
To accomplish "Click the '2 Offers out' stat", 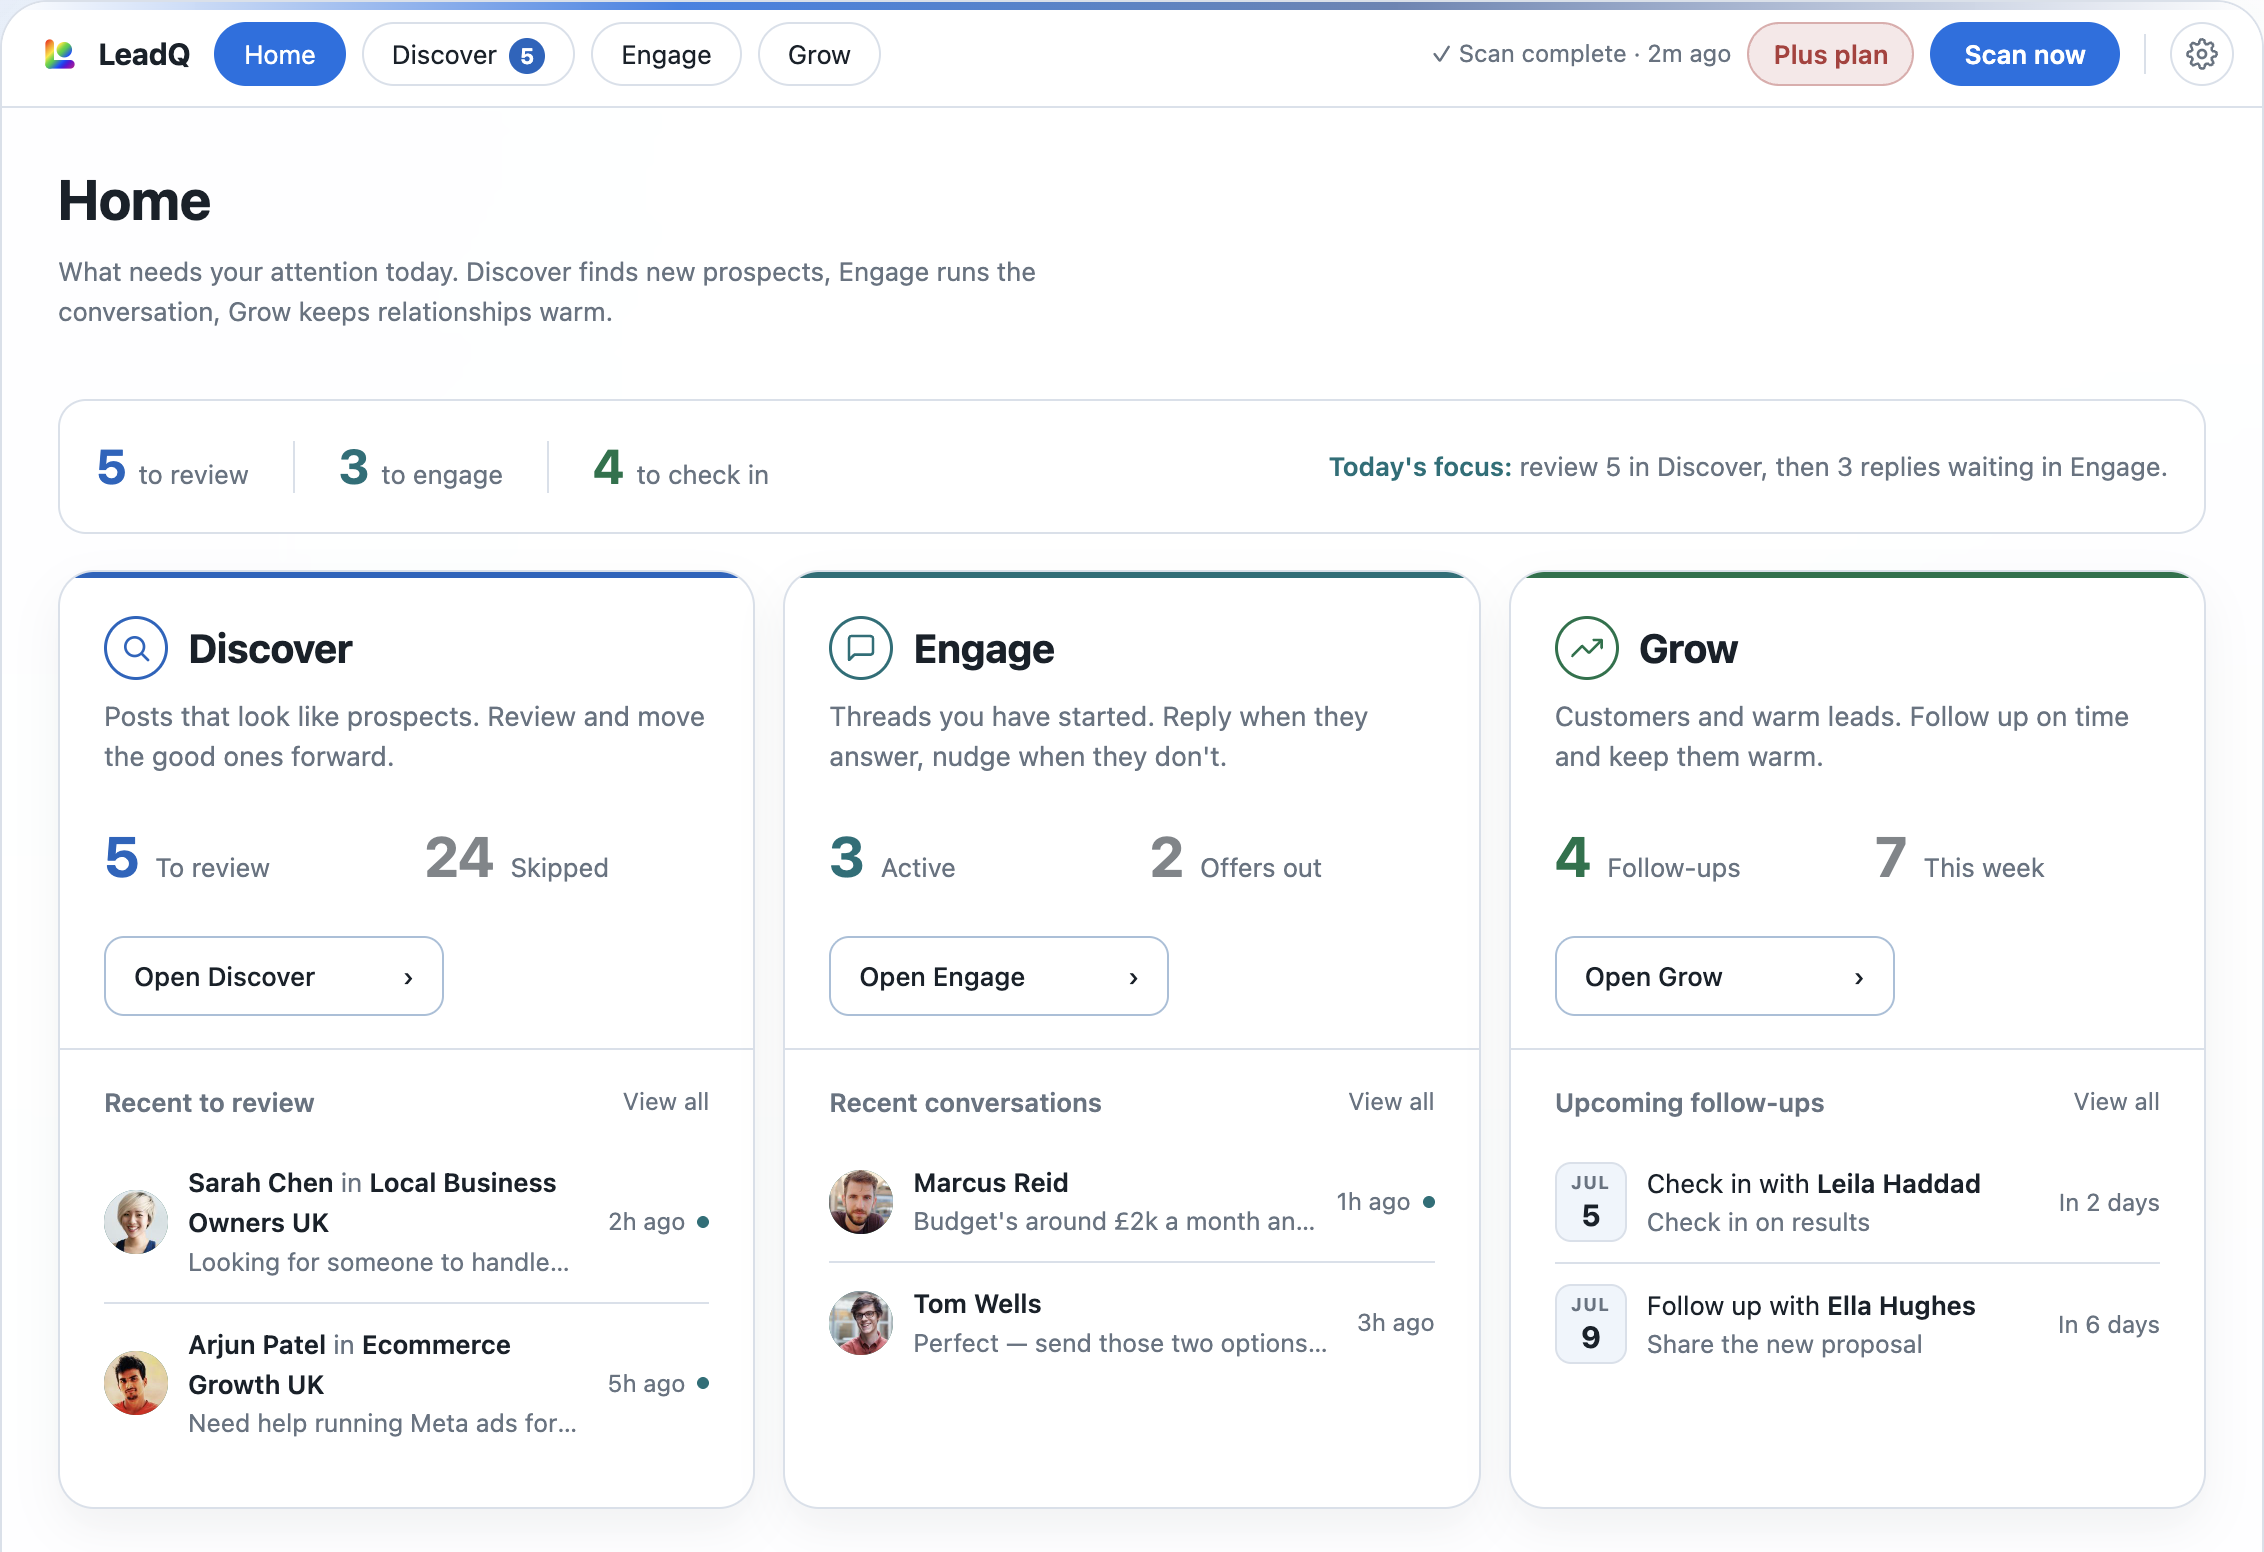I will point(1236,859).
